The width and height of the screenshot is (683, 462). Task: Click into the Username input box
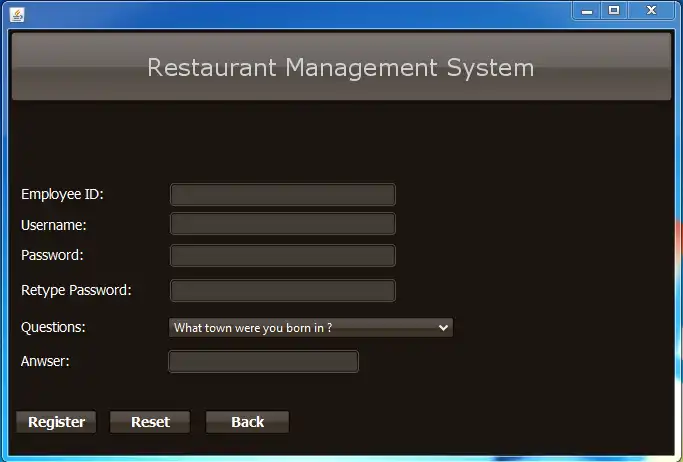(x=283, y=224)
